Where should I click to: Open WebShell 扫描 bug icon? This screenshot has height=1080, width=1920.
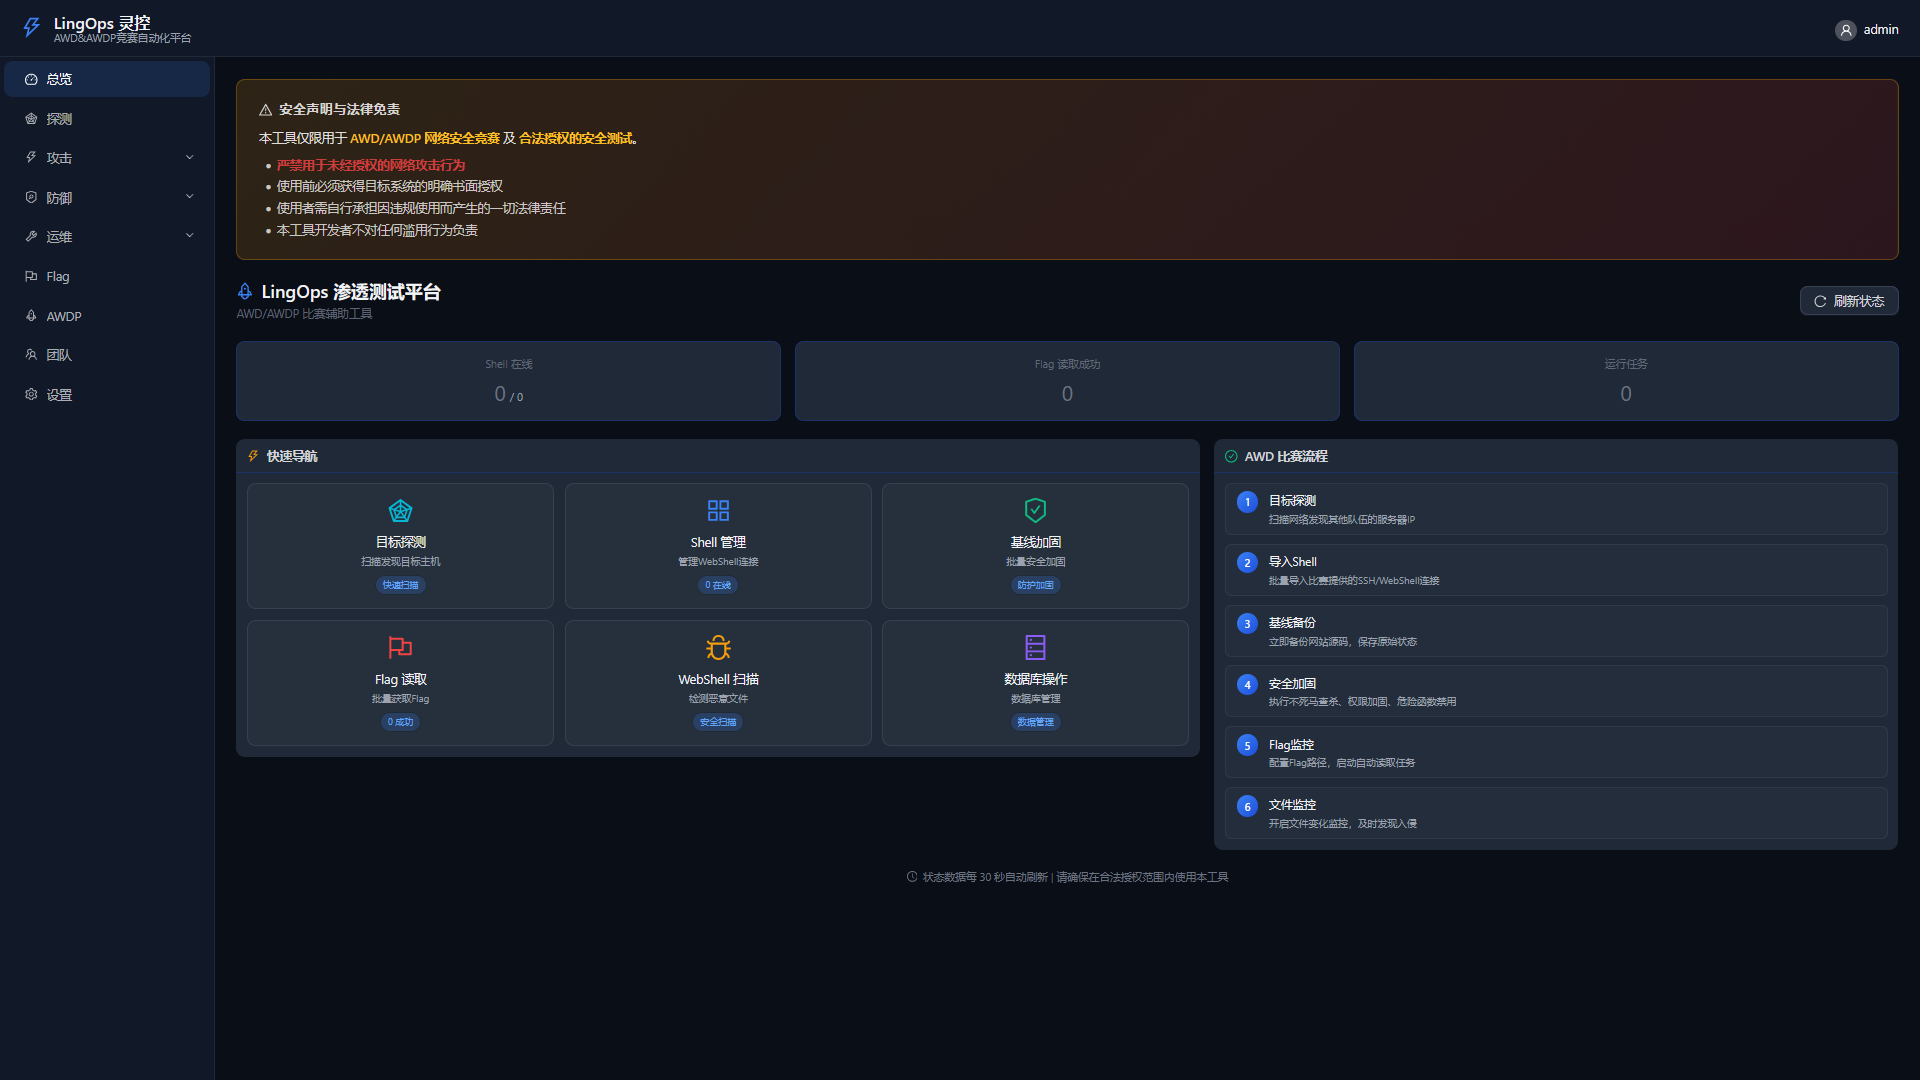(x=718, y=648)
